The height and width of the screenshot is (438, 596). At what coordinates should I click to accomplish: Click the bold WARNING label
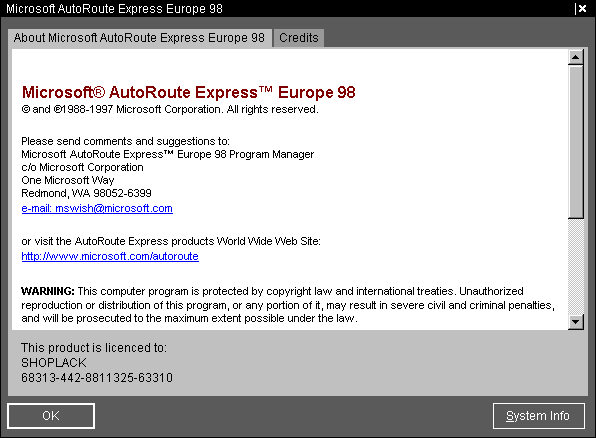pos(48,291)
